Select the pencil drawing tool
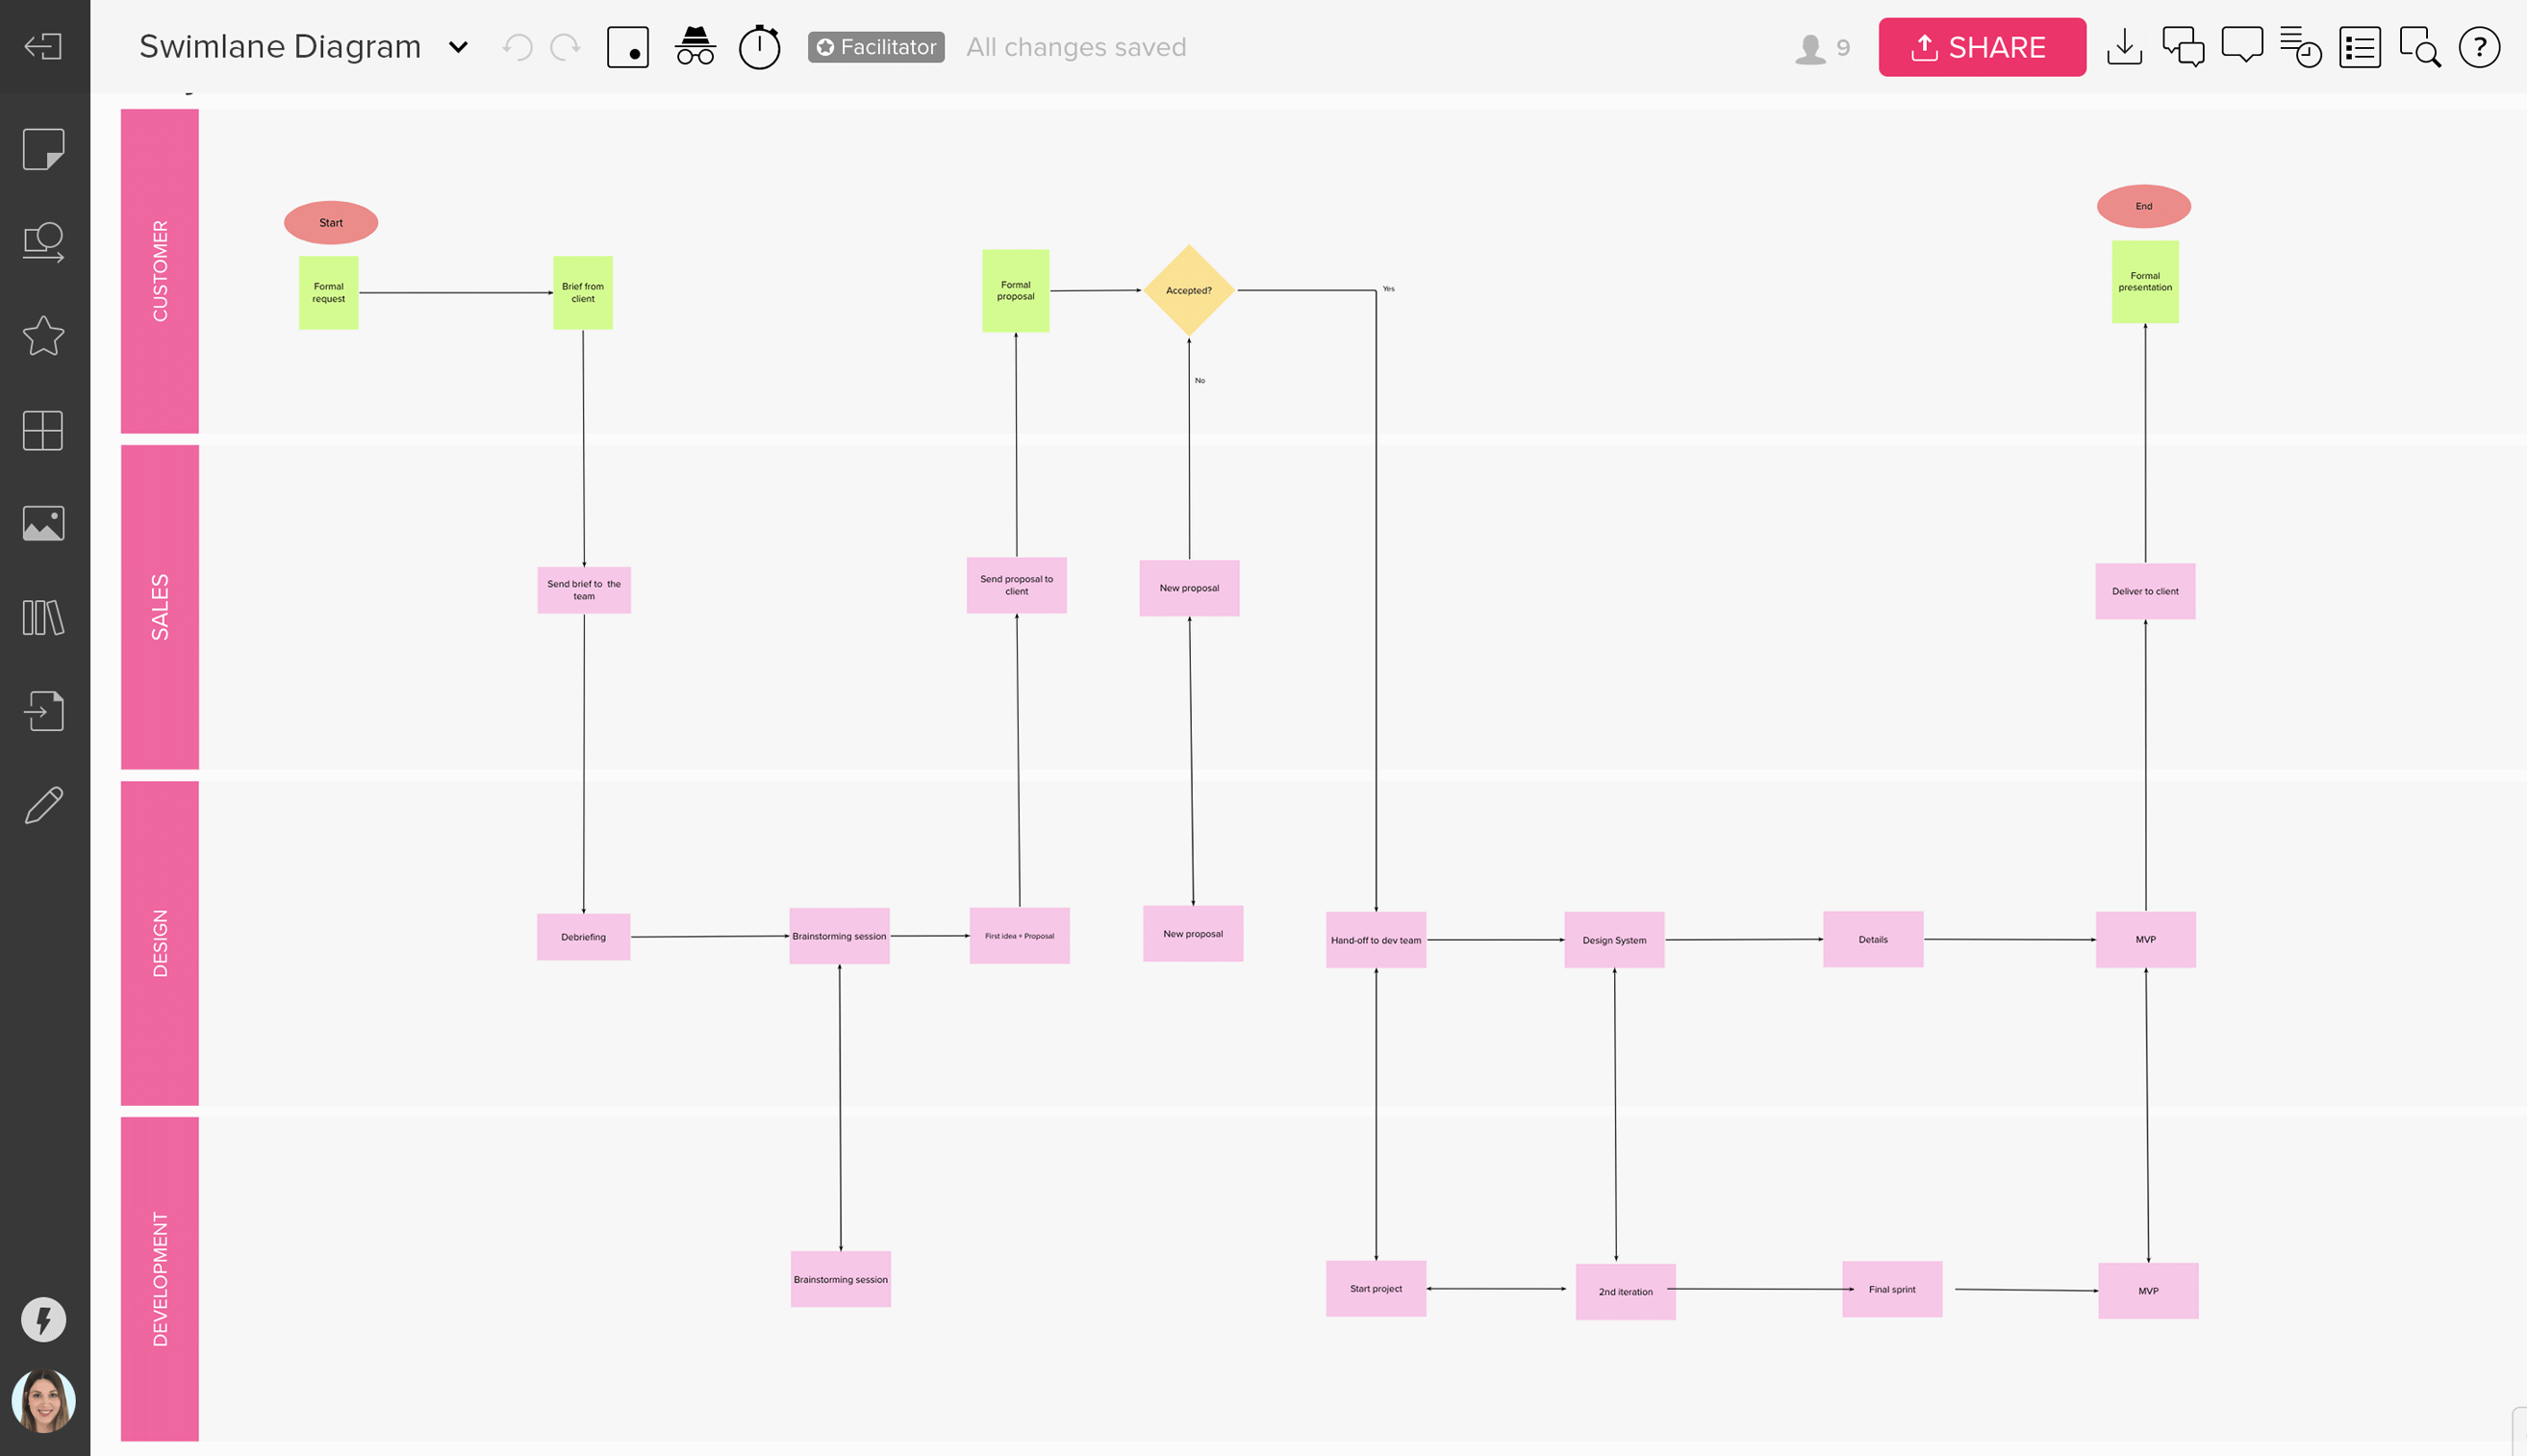The width and height of the screenshot is (2527, 1456). (x=44, y=803)
